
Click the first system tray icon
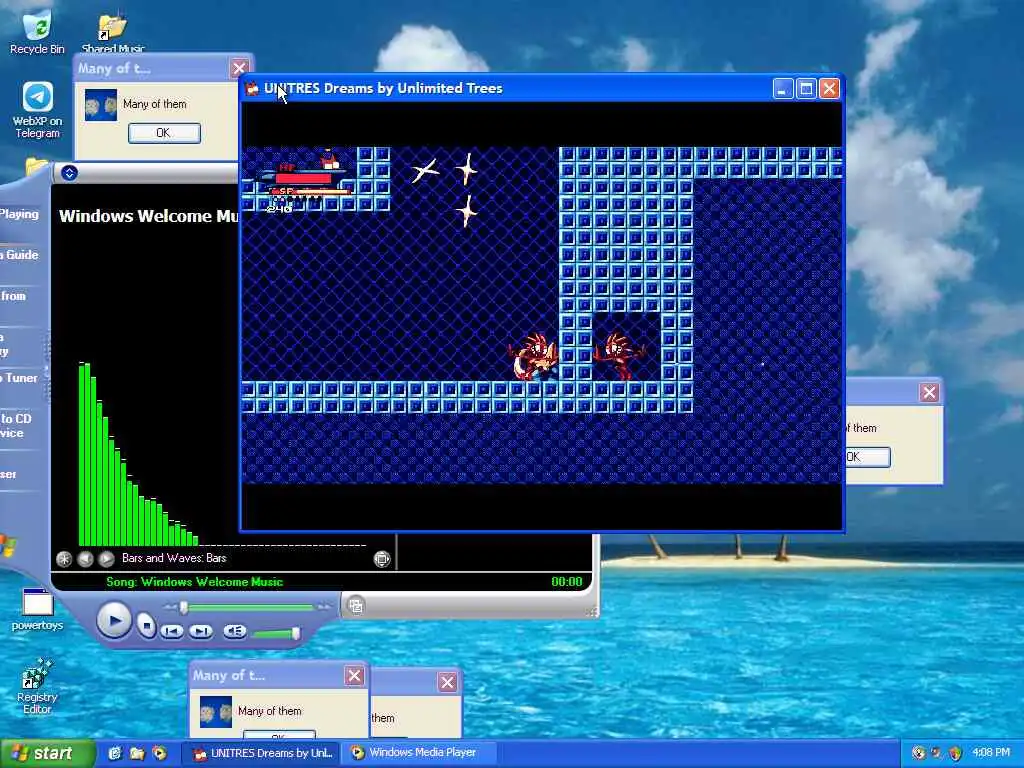919,754
